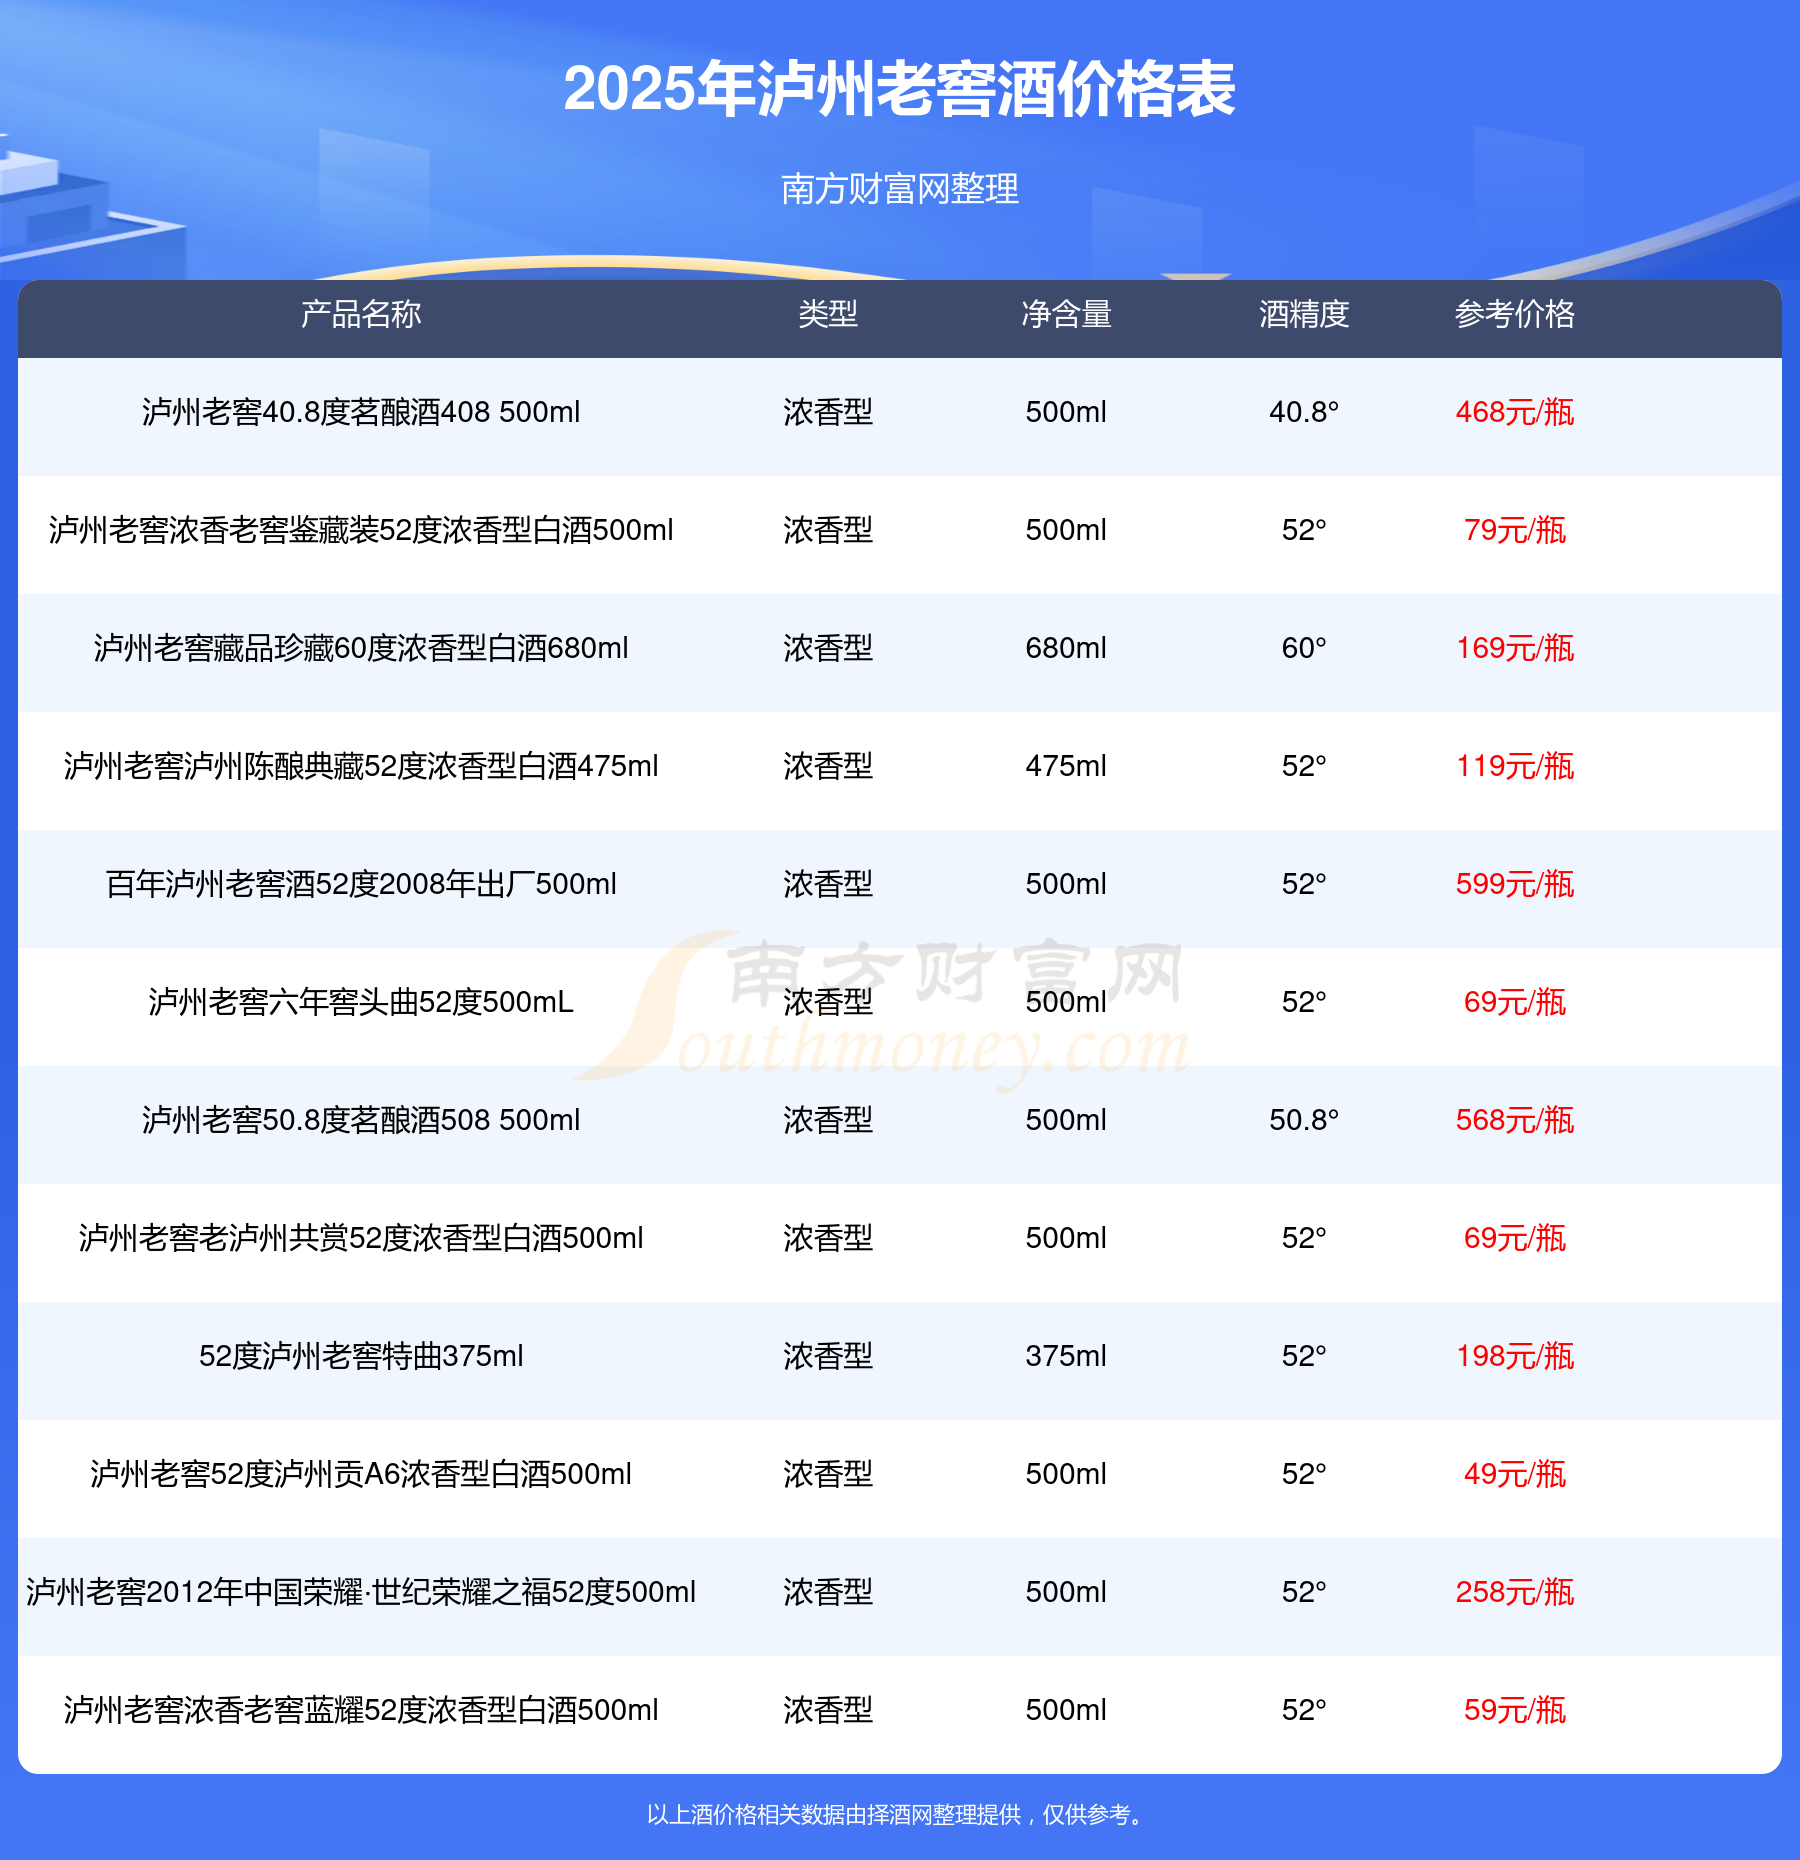Click product name "泸州老窖40.8度茗酿酒408 500ml"
Image resolution: width=1800 pixels, height=1860 pixels.
[x=361, y=412]
